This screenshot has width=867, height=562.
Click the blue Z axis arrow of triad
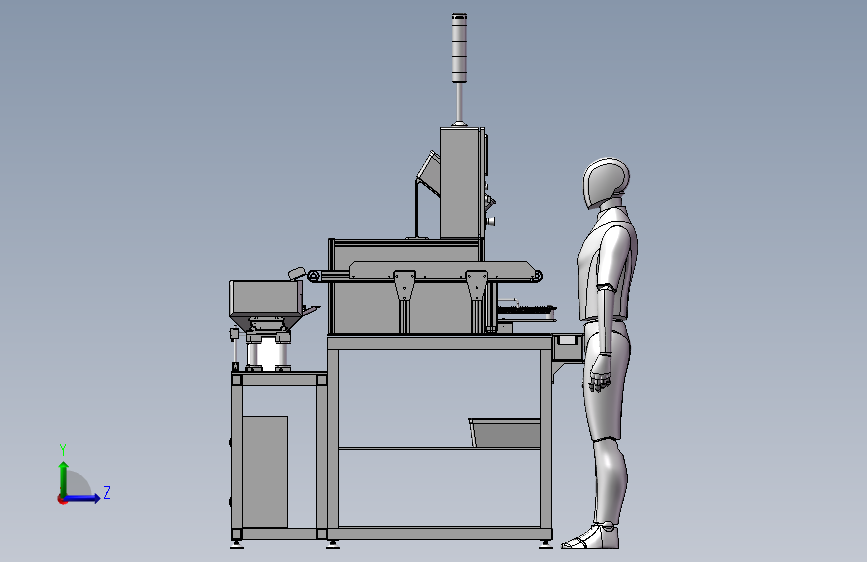coord(83,498)
